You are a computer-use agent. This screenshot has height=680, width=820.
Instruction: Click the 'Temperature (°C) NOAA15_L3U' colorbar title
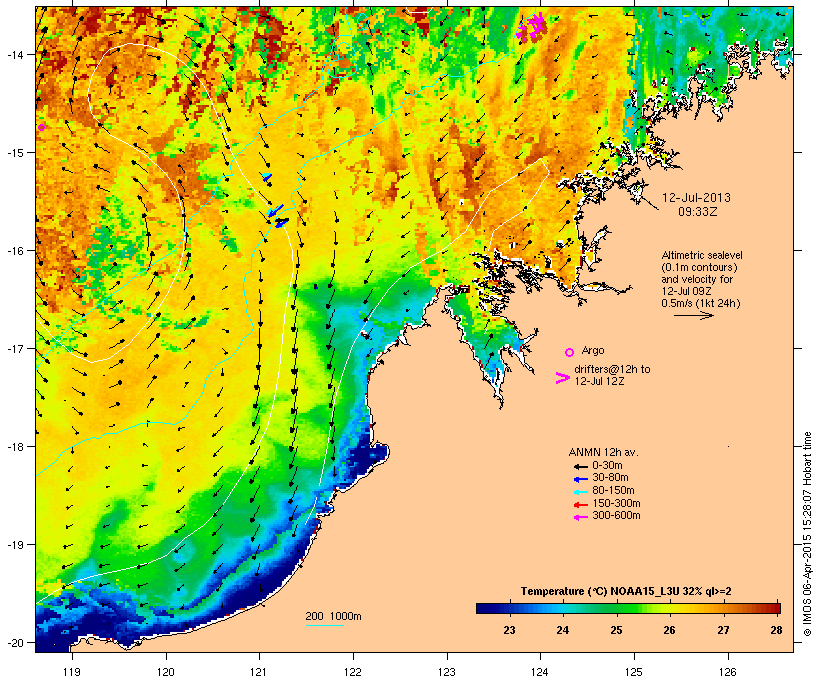click(x=600, y=592)
